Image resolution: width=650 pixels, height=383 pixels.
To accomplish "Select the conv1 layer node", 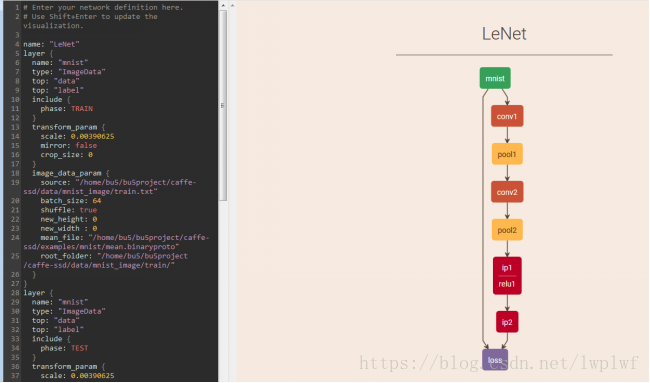I will click(507, 116).
